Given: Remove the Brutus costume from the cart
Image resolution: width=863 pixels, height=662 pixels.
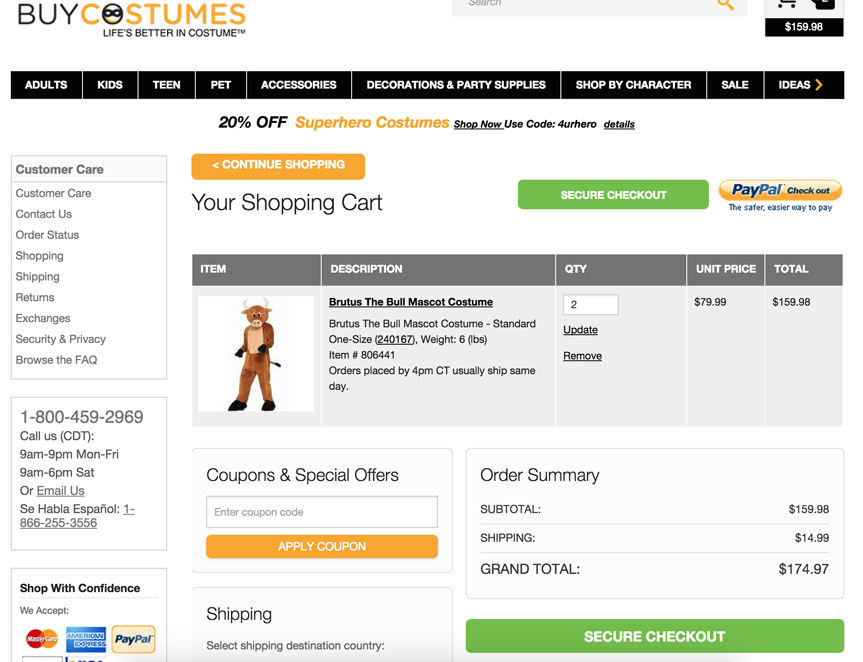Looking at the screenshot, I should (x=582, y=355).
